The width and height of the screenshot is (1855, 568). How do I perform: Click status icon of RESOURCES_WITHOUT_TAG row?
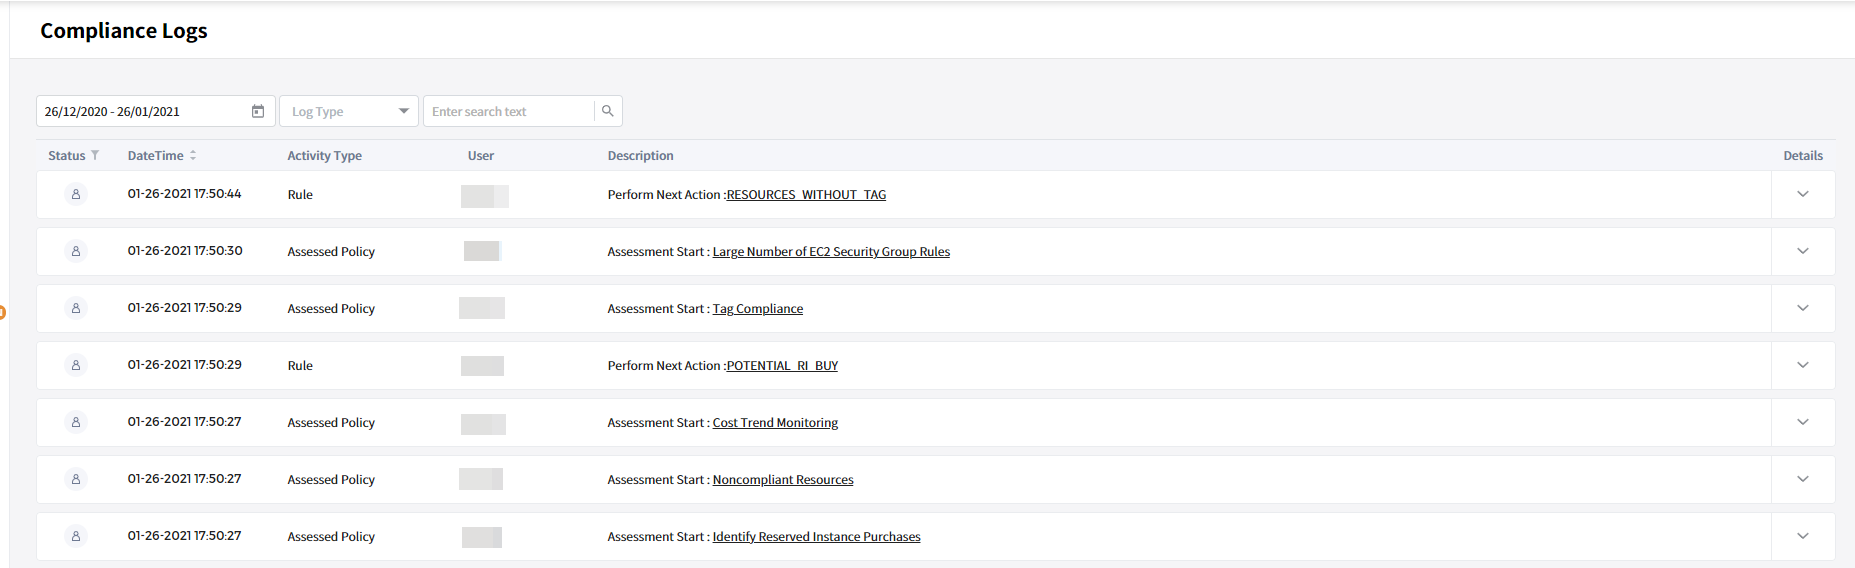(x=75, y=194)
